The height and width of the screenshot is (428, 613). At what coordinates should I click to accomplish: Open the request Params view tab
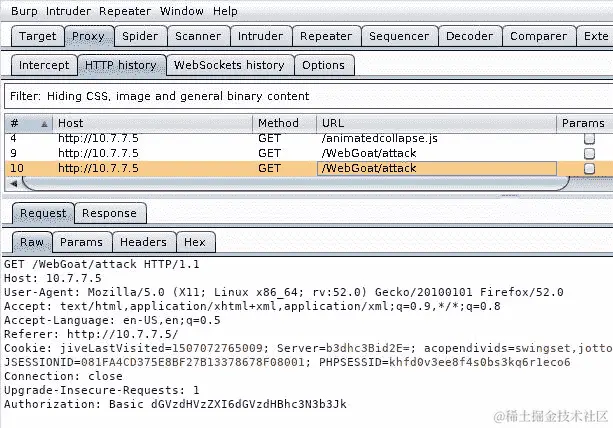tap(81, 242)
